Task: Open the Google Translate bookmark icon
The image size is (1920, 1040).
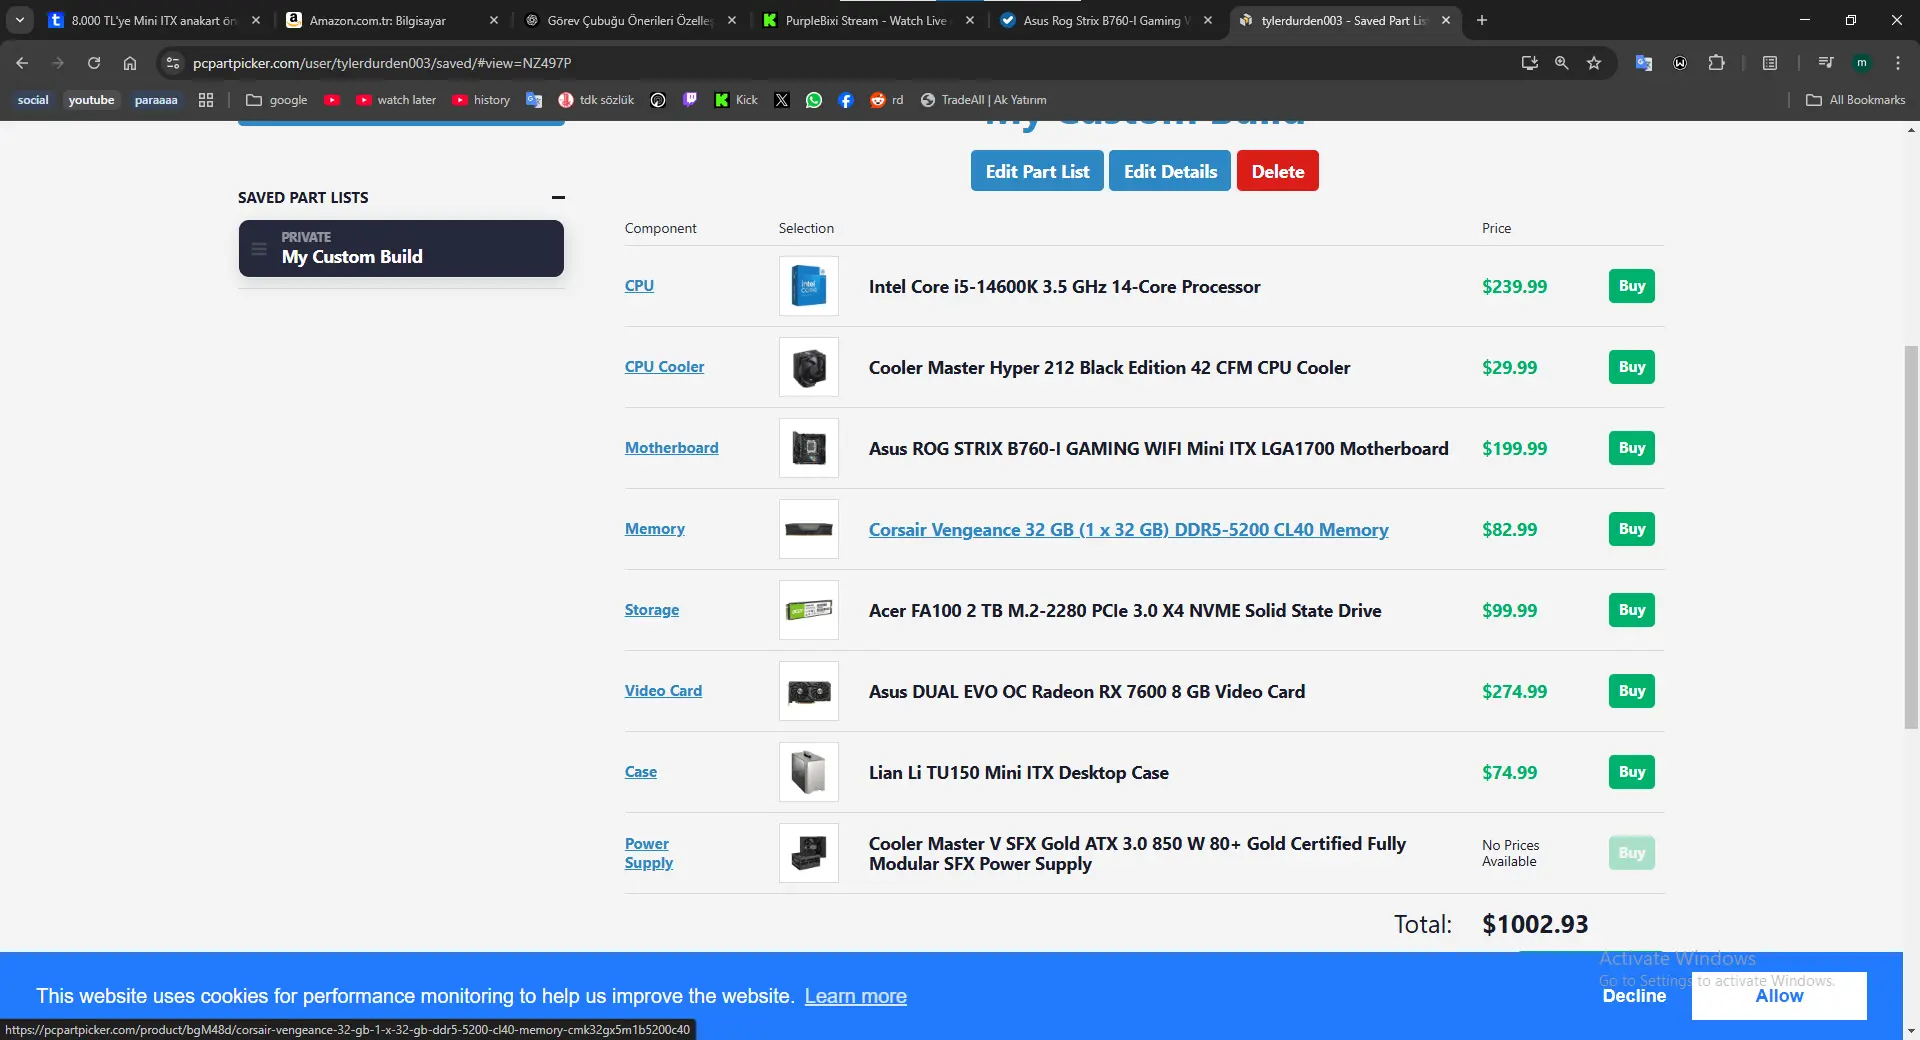Action: (534, 100)
